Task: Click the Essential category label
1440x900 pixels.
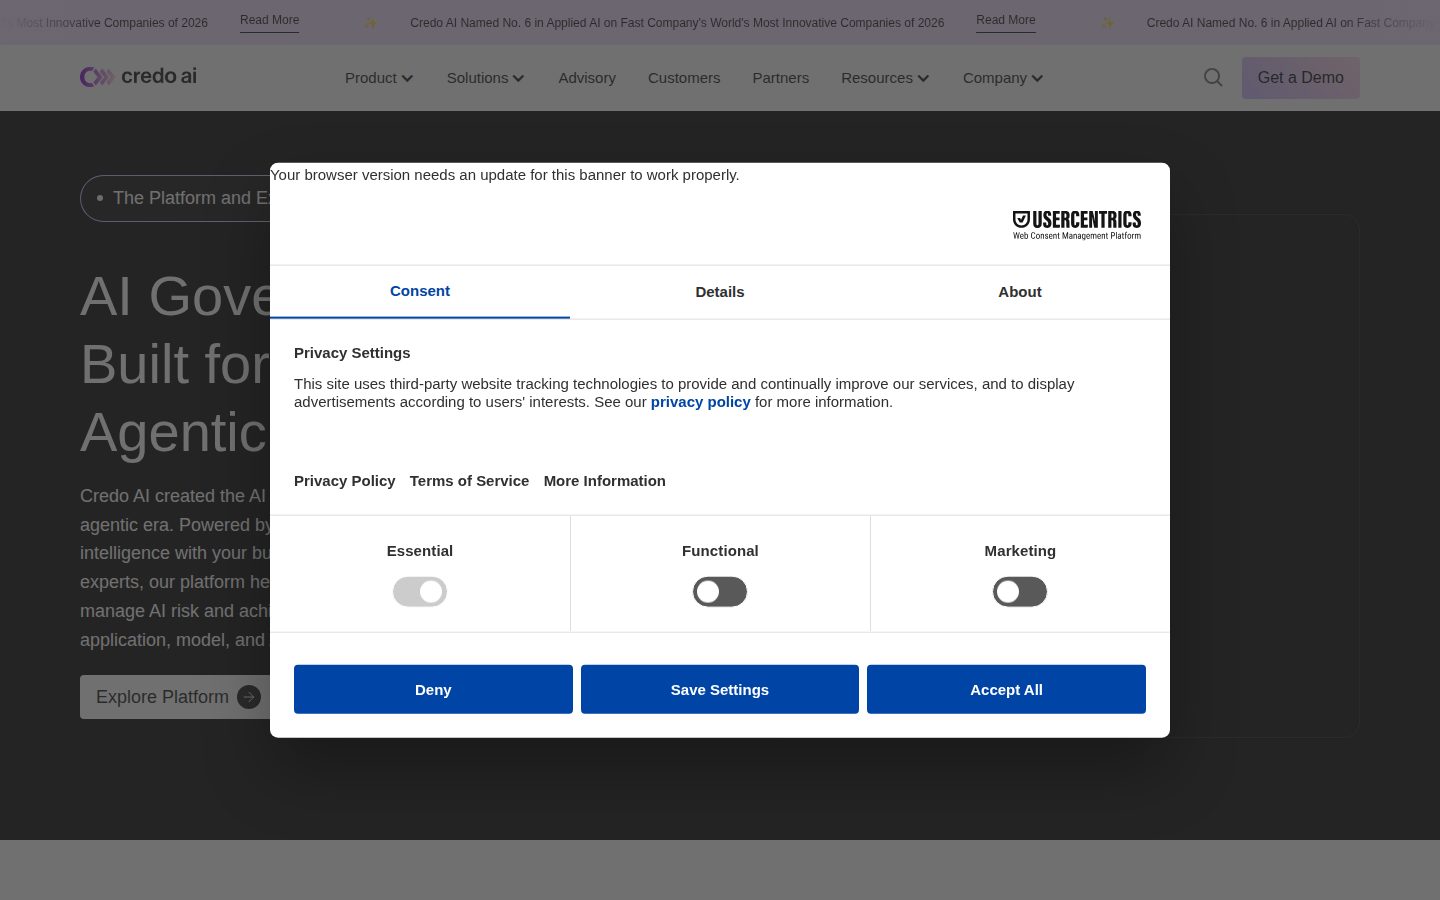Action: point(420,551)
